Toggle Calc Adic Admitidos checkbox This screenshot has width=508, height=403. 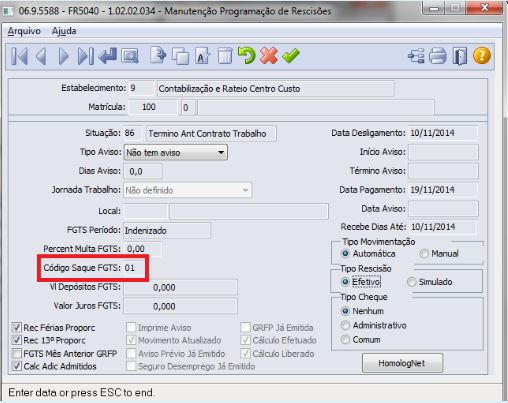[16, 366]
